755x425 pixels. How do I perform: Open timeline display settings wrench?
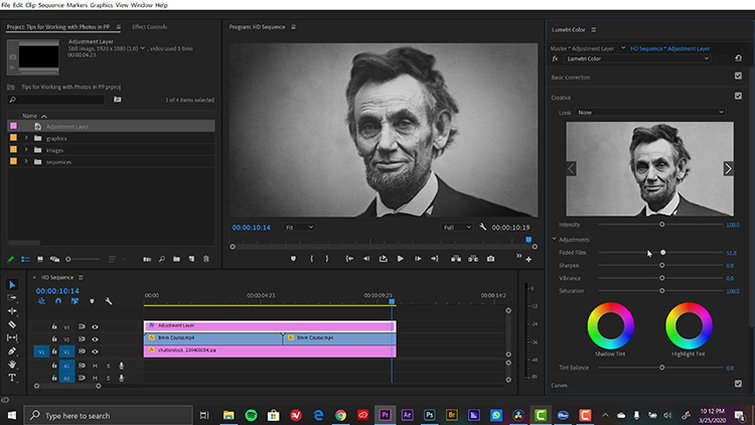click(x=108, y=301)
